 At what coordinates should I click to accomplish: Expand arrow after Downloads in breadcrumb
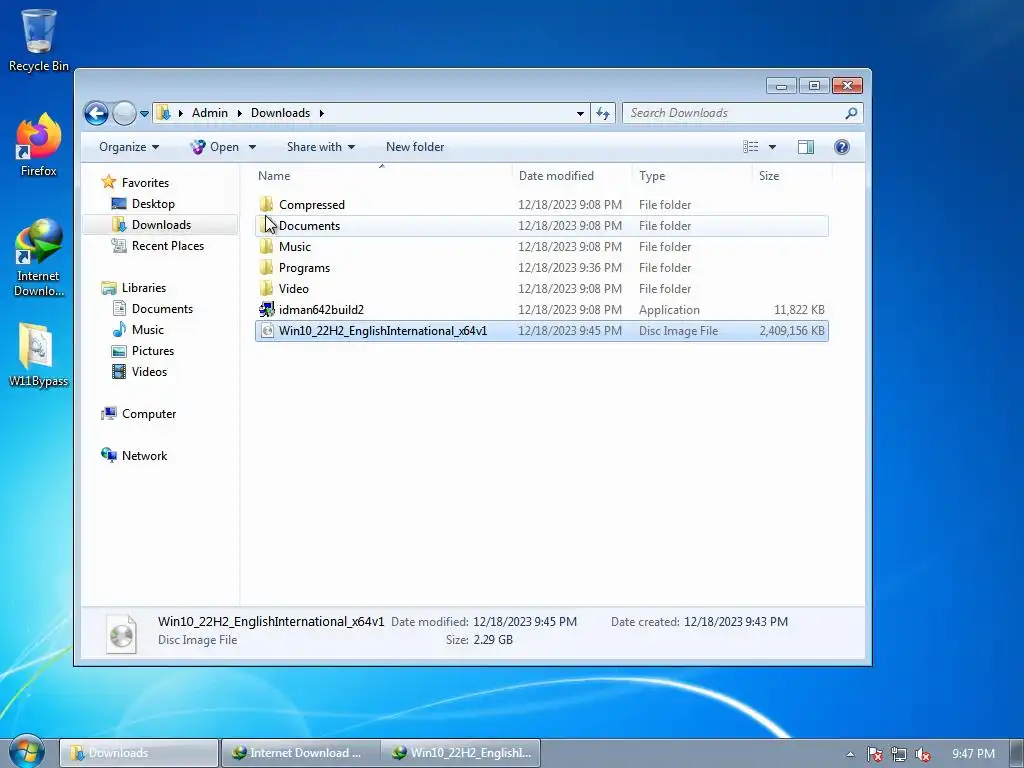tap(321, 113)
